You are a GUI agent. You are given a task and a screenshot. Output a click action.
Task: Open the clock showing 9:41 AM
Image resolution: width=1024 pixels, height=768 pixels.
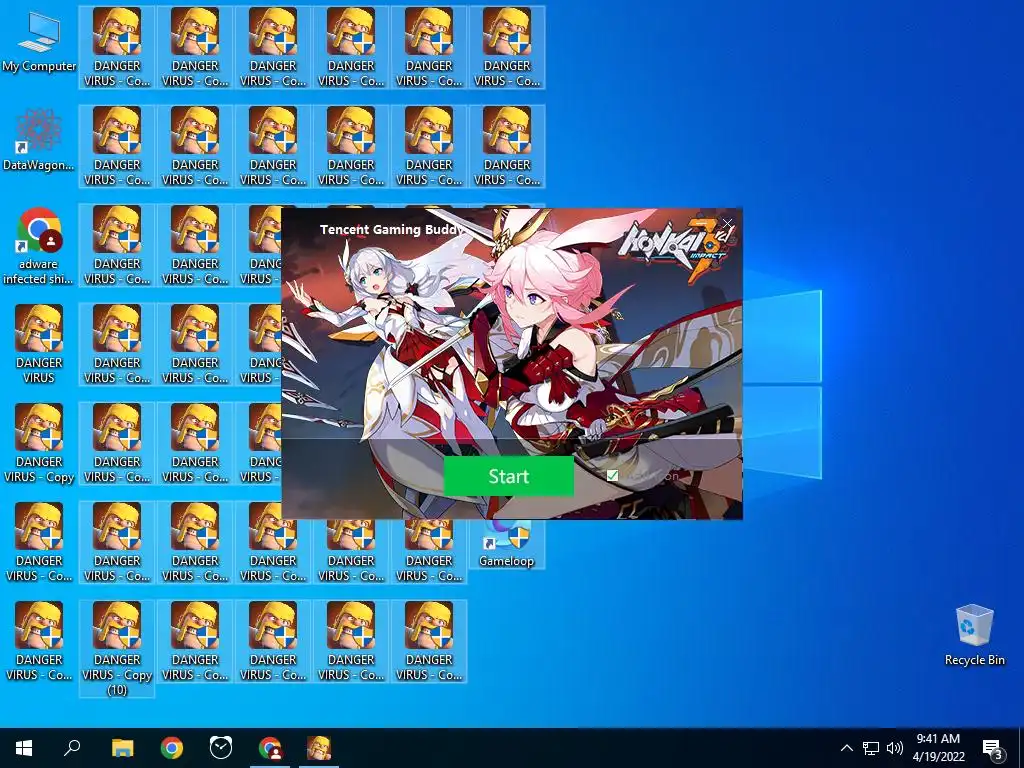[x=938, y=748]
